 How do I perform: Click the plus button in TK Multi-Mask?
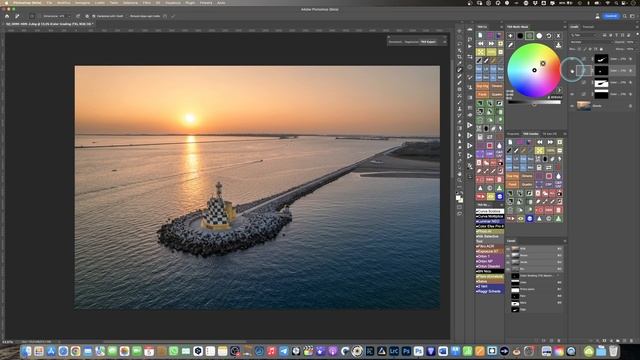point(510,36)
